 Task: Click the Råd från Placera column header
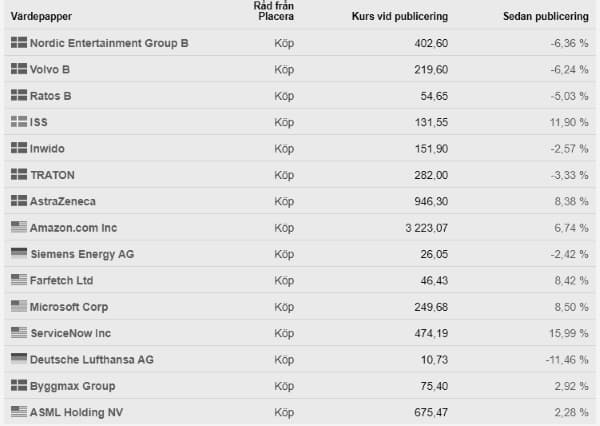coord(274,11)
